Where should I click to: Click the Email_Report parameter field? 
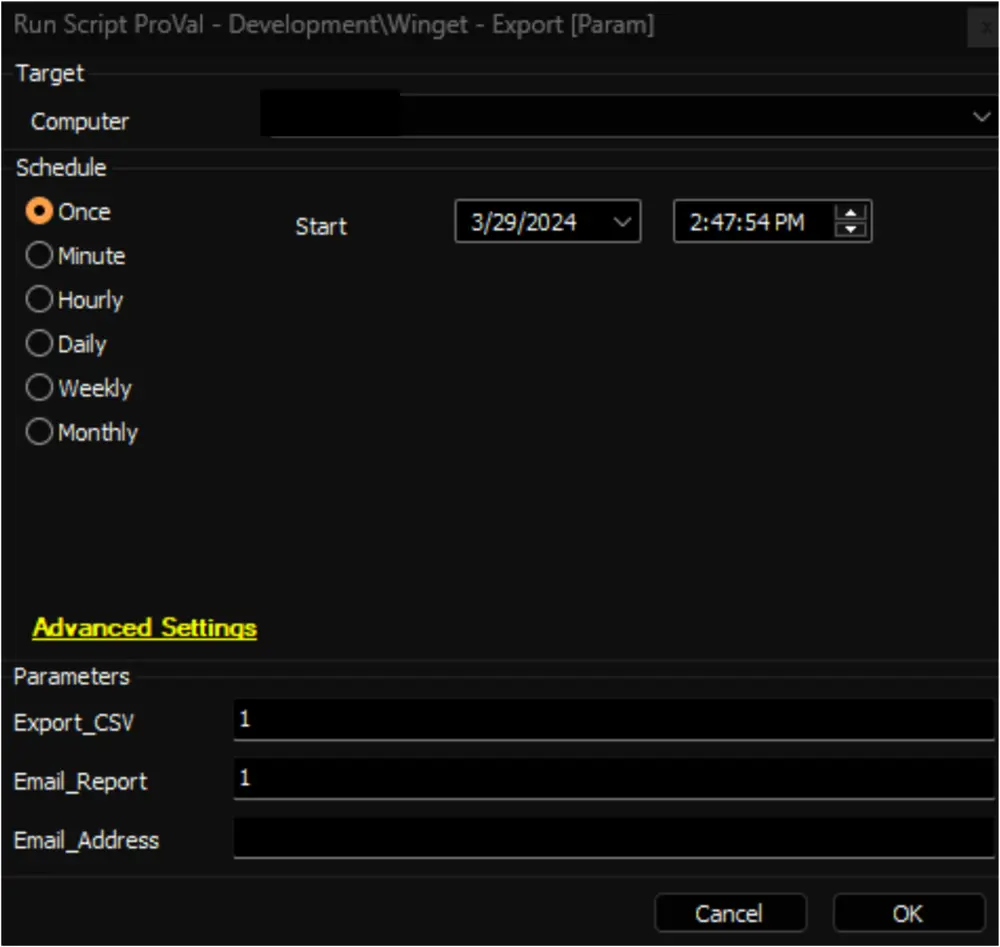[614, 779]
